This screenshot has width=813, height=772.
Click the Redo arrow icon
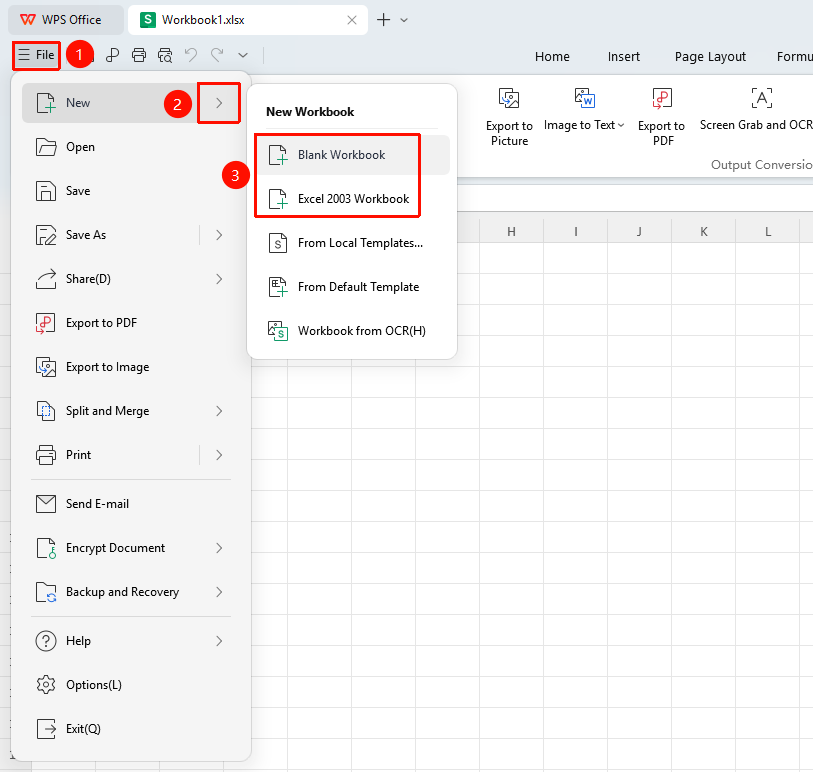pos(217,55)
